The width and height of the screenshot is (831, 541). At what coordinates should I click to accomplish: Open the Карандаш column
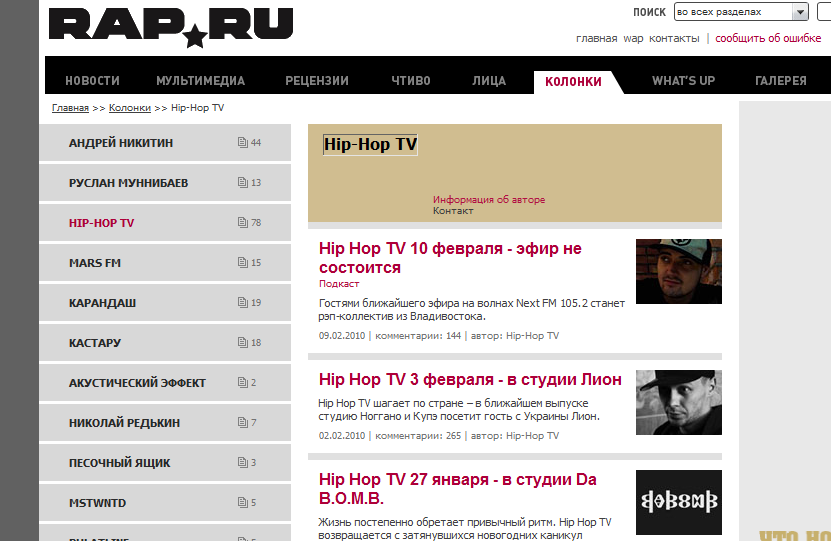point(102,303)
